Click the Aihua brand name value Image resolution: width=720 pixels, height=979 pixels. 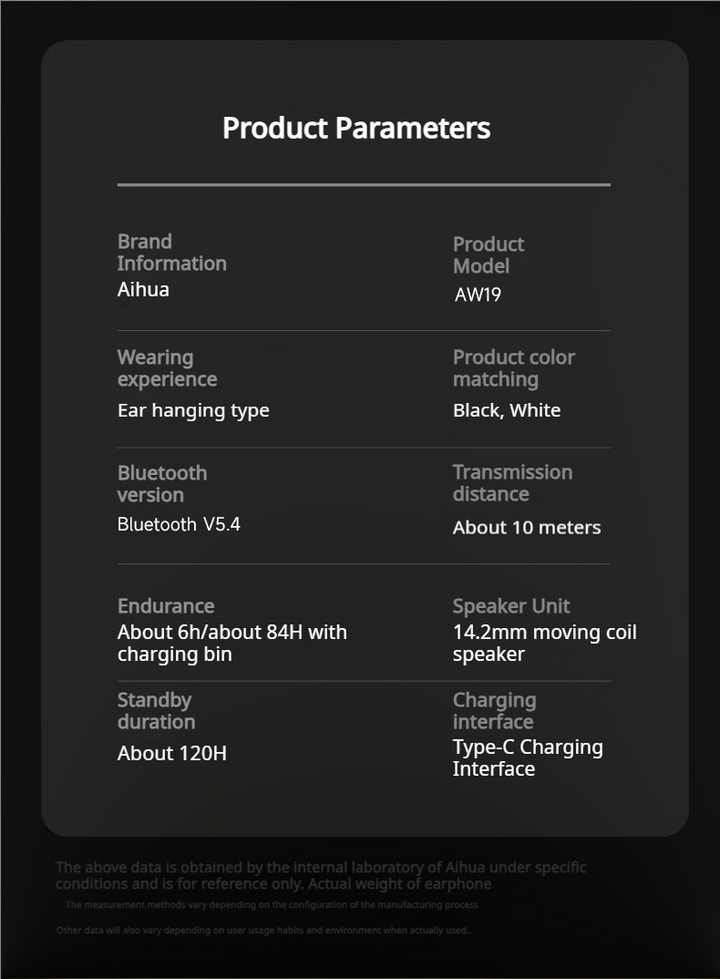(x=143, y=290)
